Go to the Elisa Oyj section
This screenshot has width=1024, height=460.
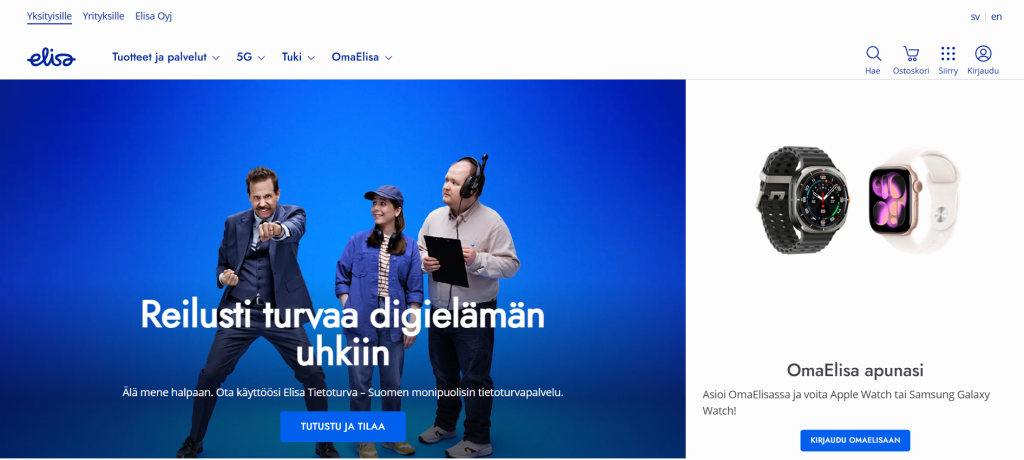tap(154, 16)
